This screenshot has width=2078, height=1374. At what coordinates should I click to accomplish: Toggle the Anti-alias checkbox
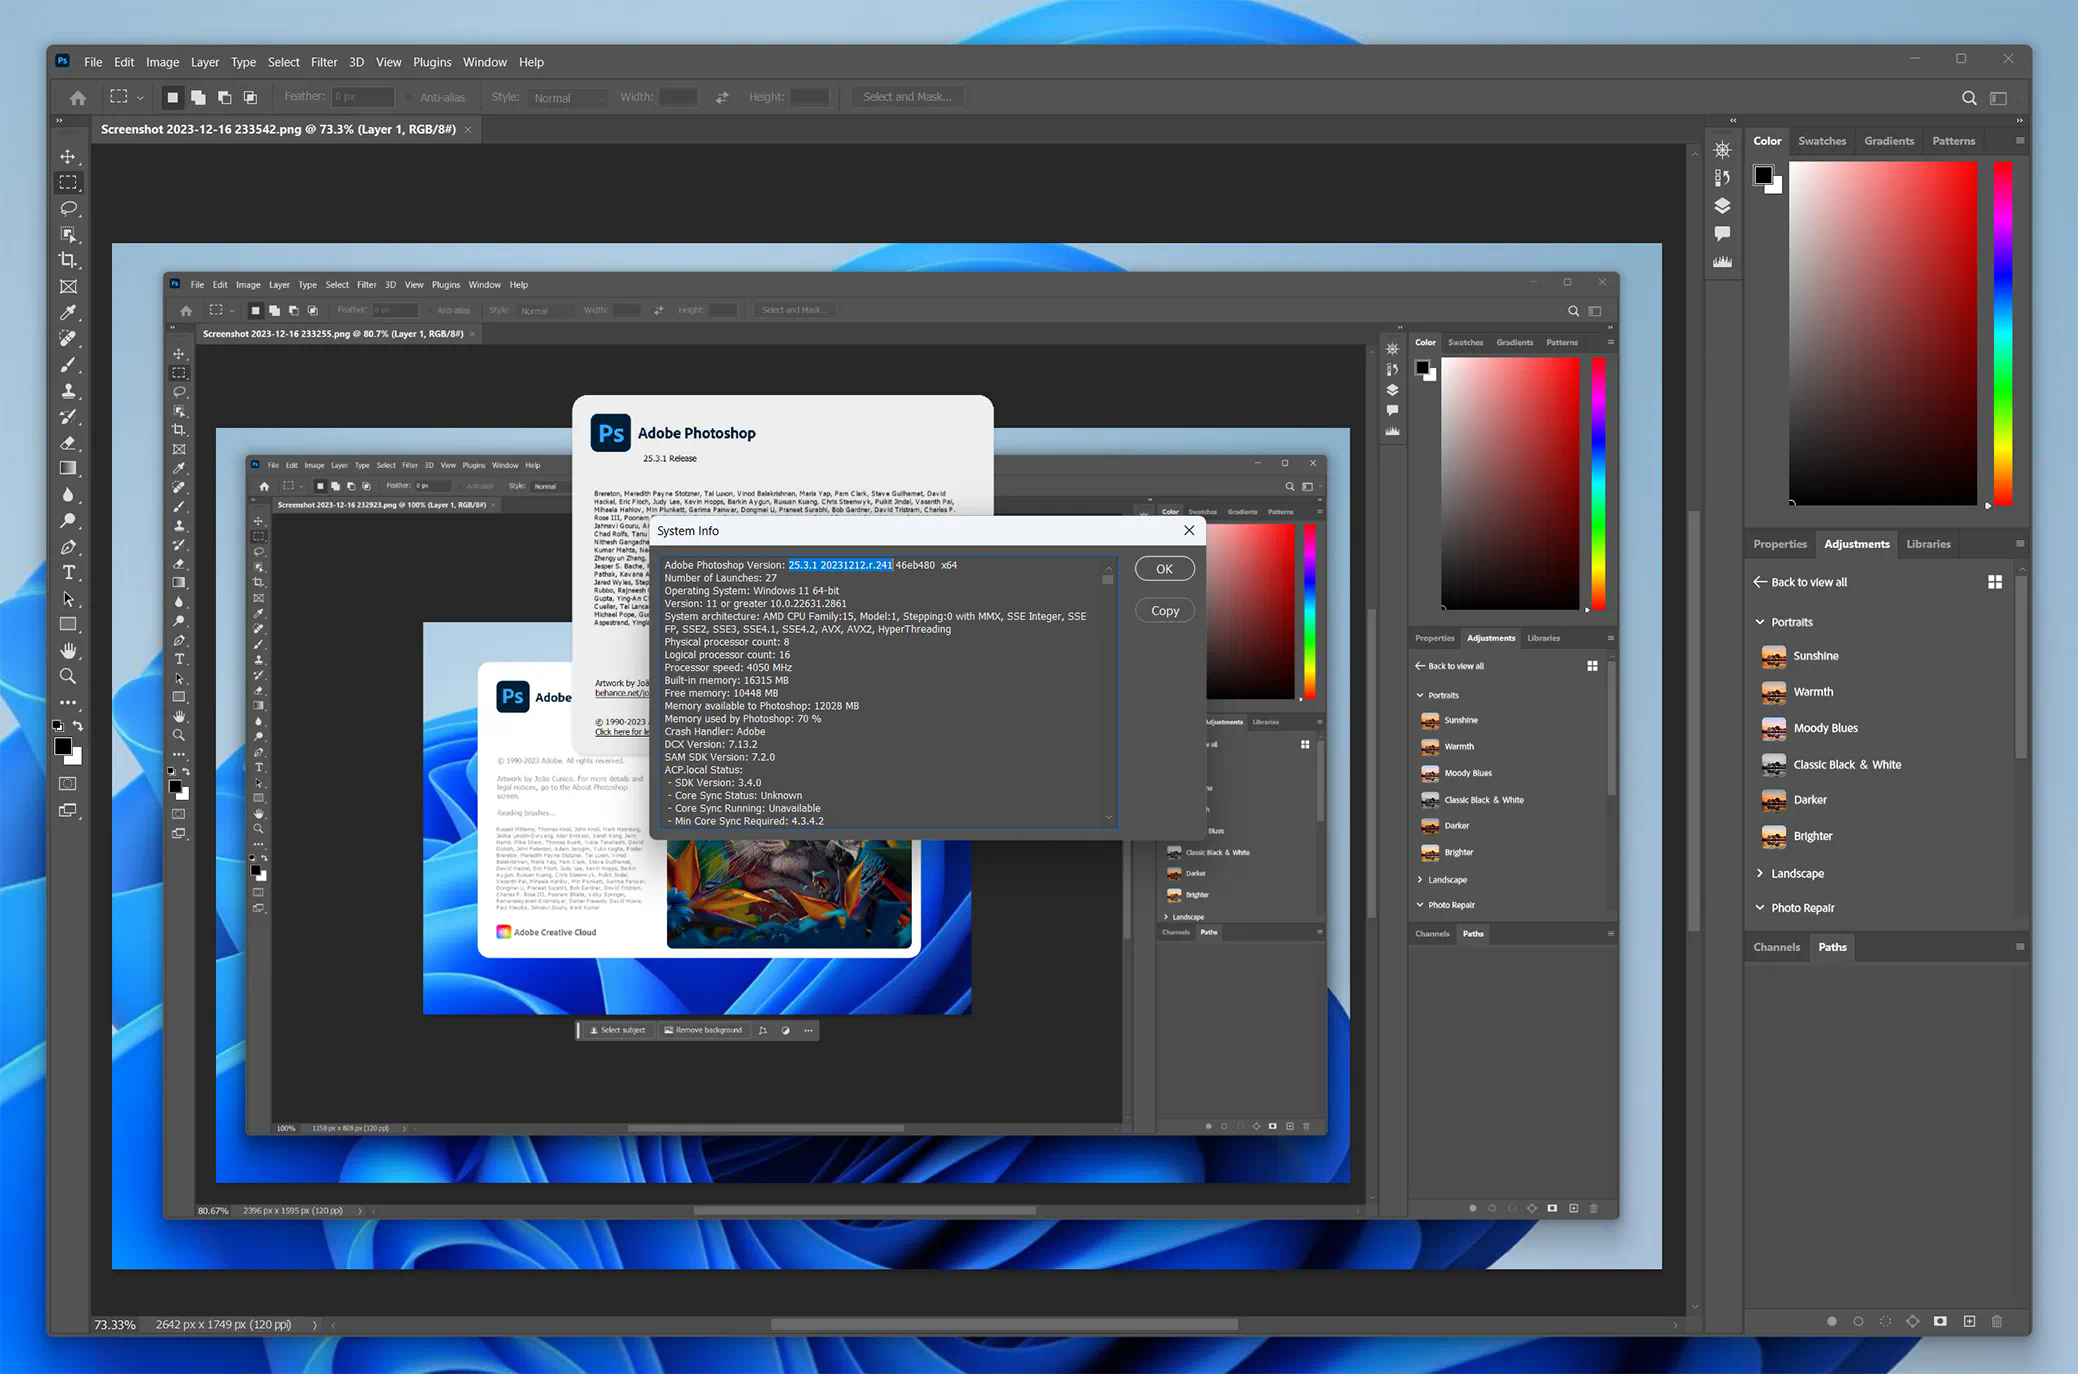409,97
